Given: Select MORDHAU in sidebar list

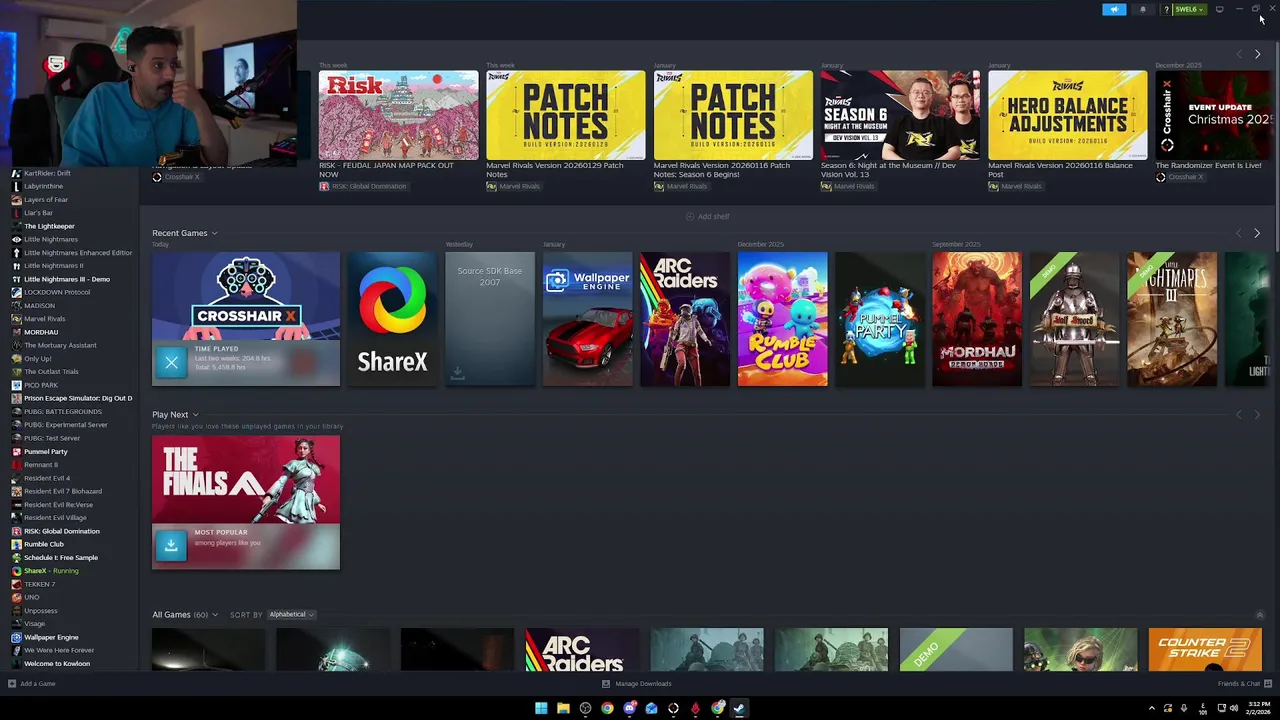Looking at the screenshot, I should (41, 332).
